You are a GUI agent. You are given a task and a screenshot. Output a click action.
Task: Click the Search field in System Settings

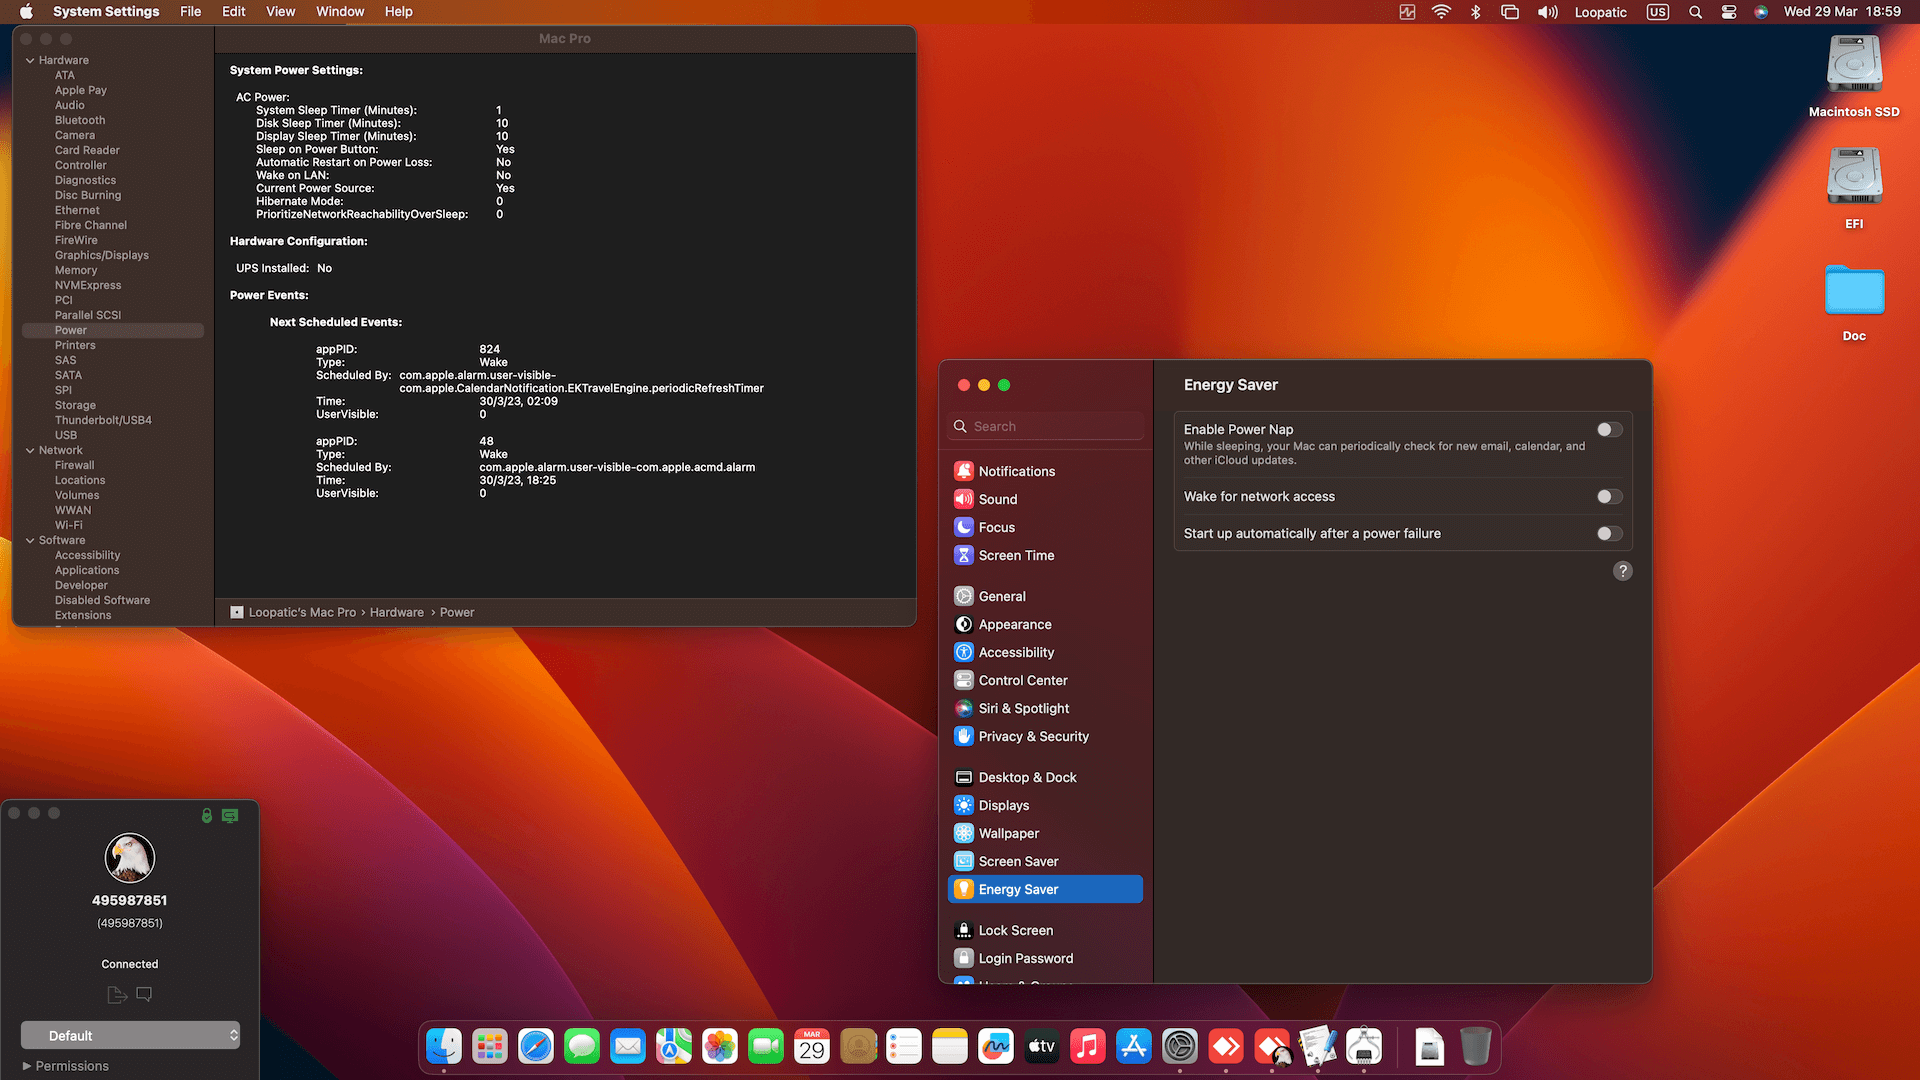click(1044, 425)
